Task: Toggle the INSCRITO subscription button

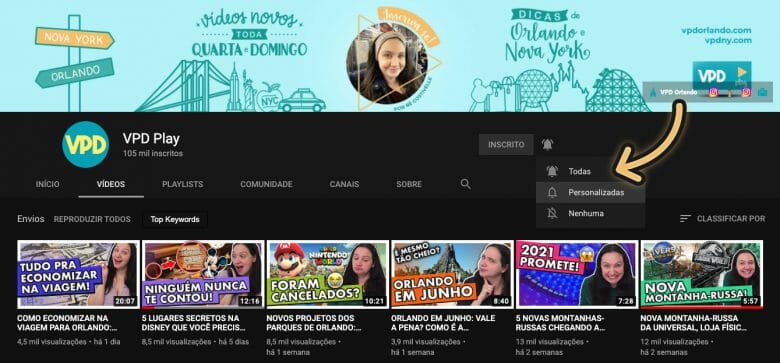Action: 506,145
